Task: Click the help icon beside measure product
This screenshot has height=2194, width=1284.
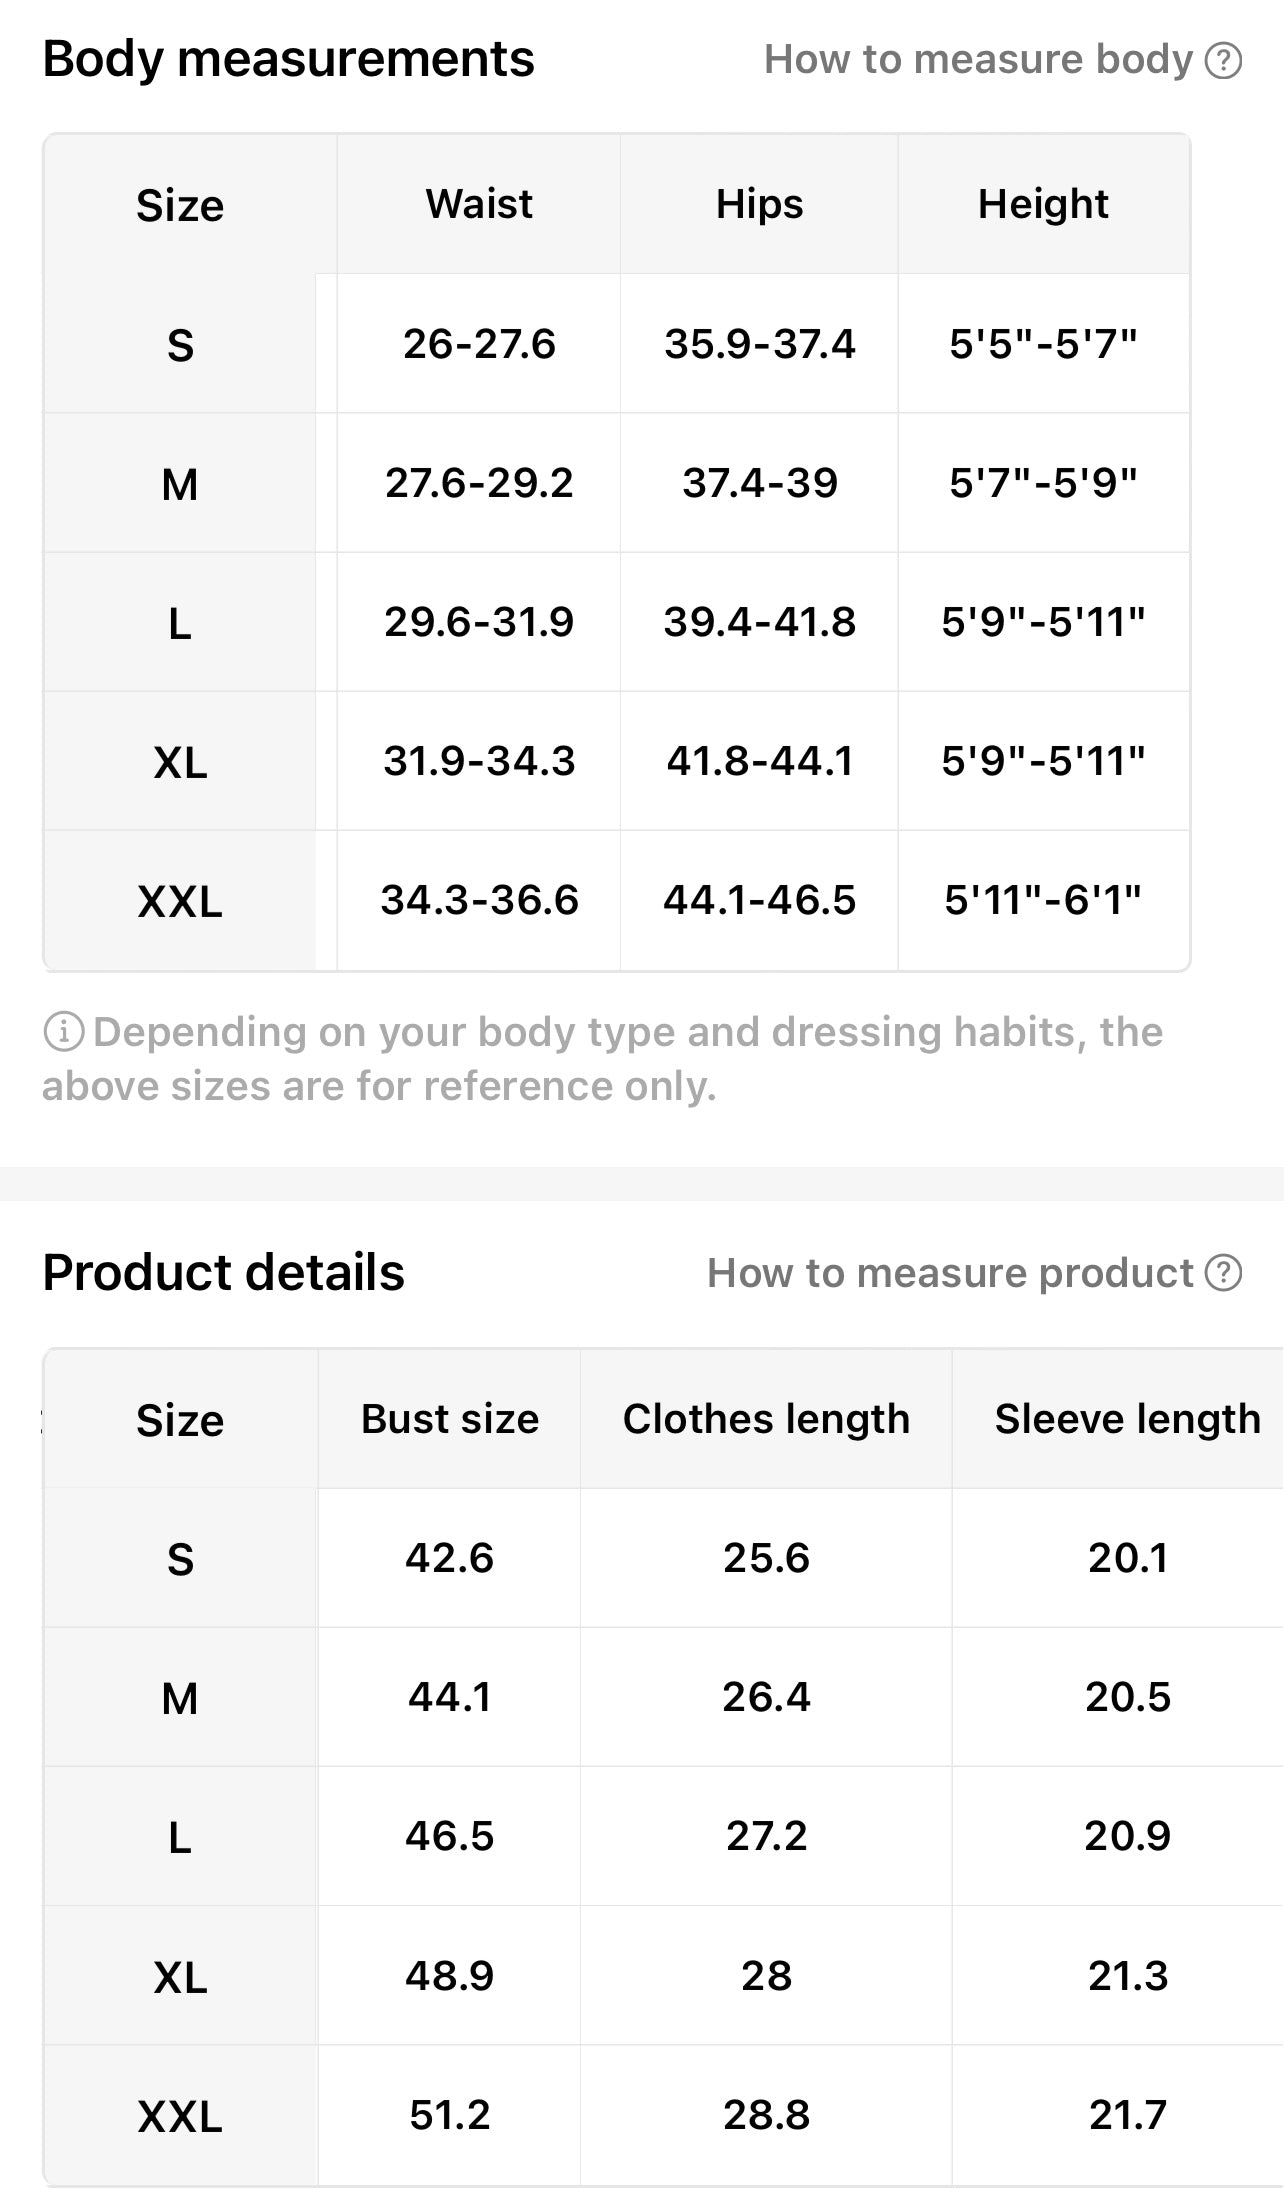Action: tap(1223, 1273)
